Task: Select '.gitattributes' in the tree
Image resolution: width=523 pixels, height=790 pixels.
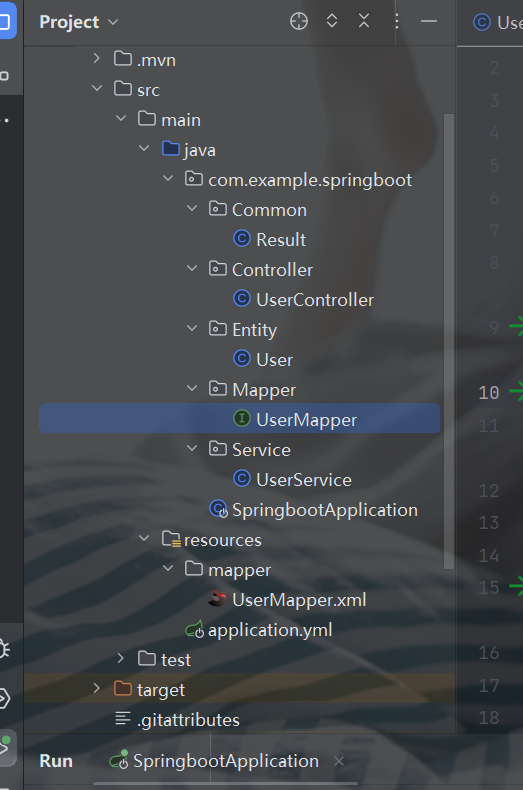Action: [188, 720]
